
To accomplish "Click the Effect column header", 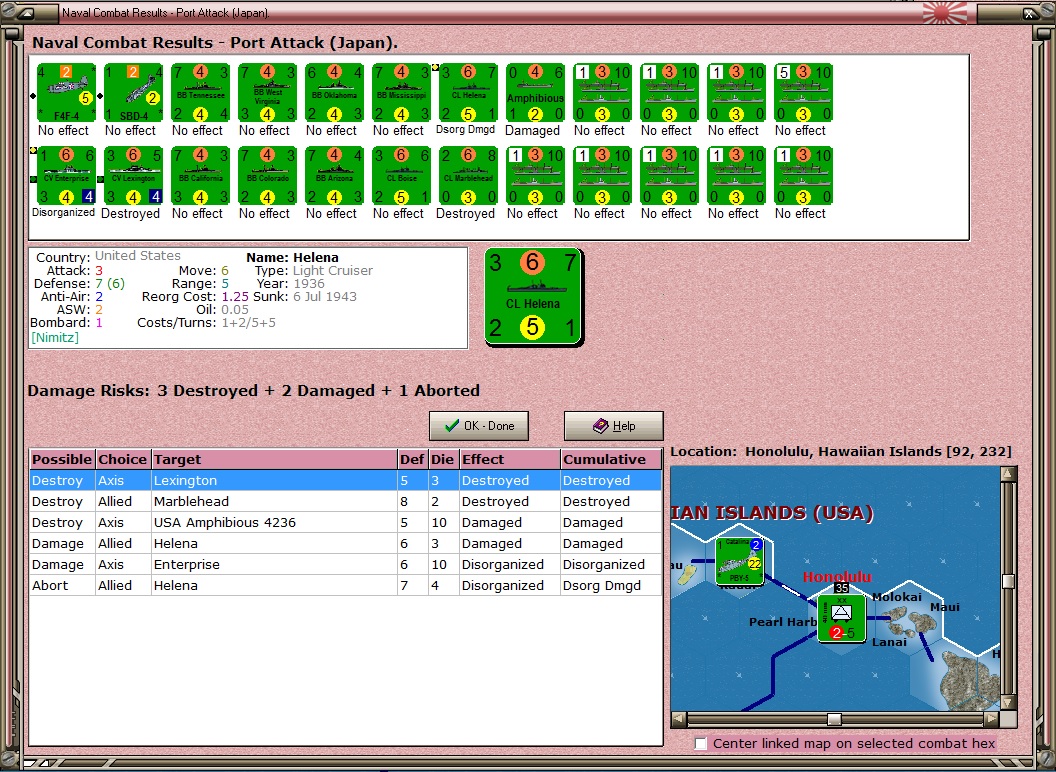I will [510, 459].
